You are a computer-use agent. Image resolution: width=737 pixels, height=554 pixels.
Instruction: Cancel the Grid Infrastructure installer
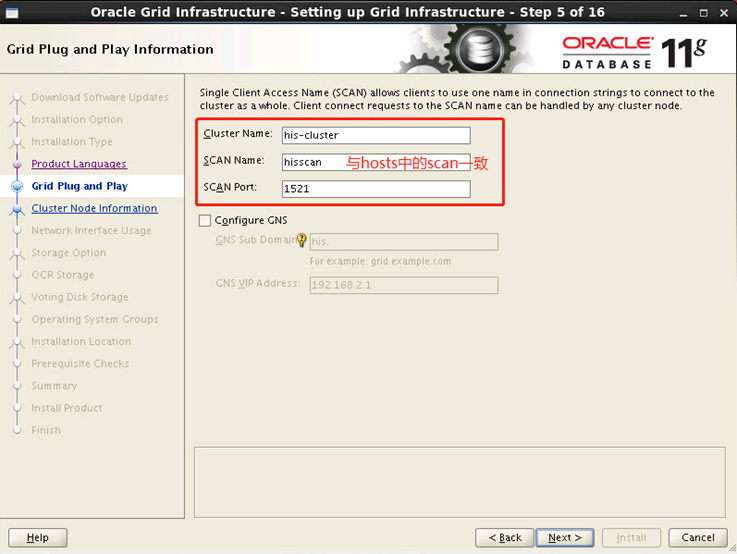point(698,538)
